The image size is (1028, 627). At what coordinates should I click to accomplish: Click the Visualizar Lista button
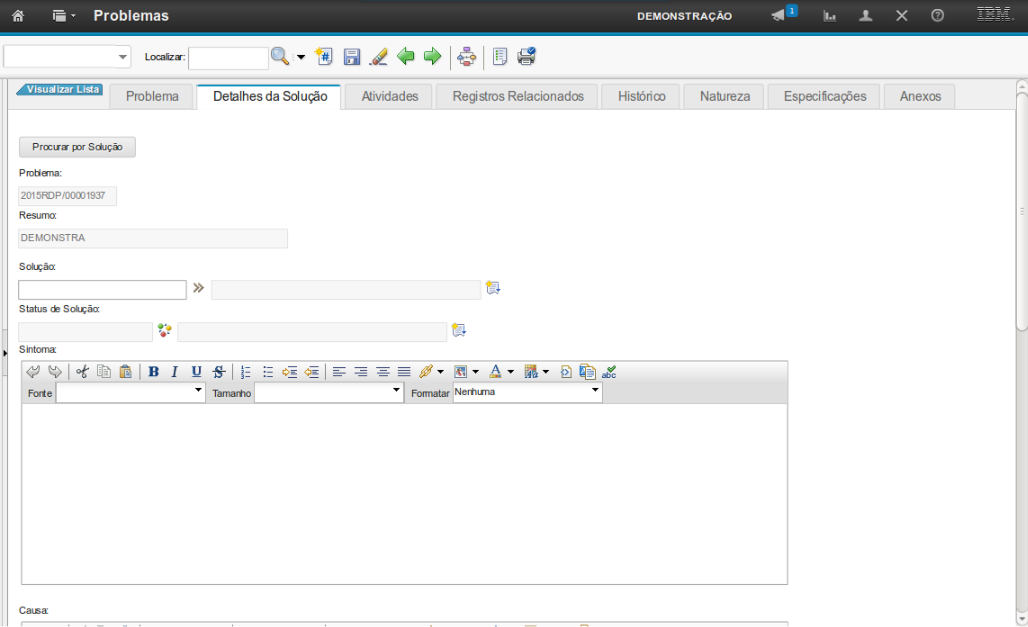61,90
